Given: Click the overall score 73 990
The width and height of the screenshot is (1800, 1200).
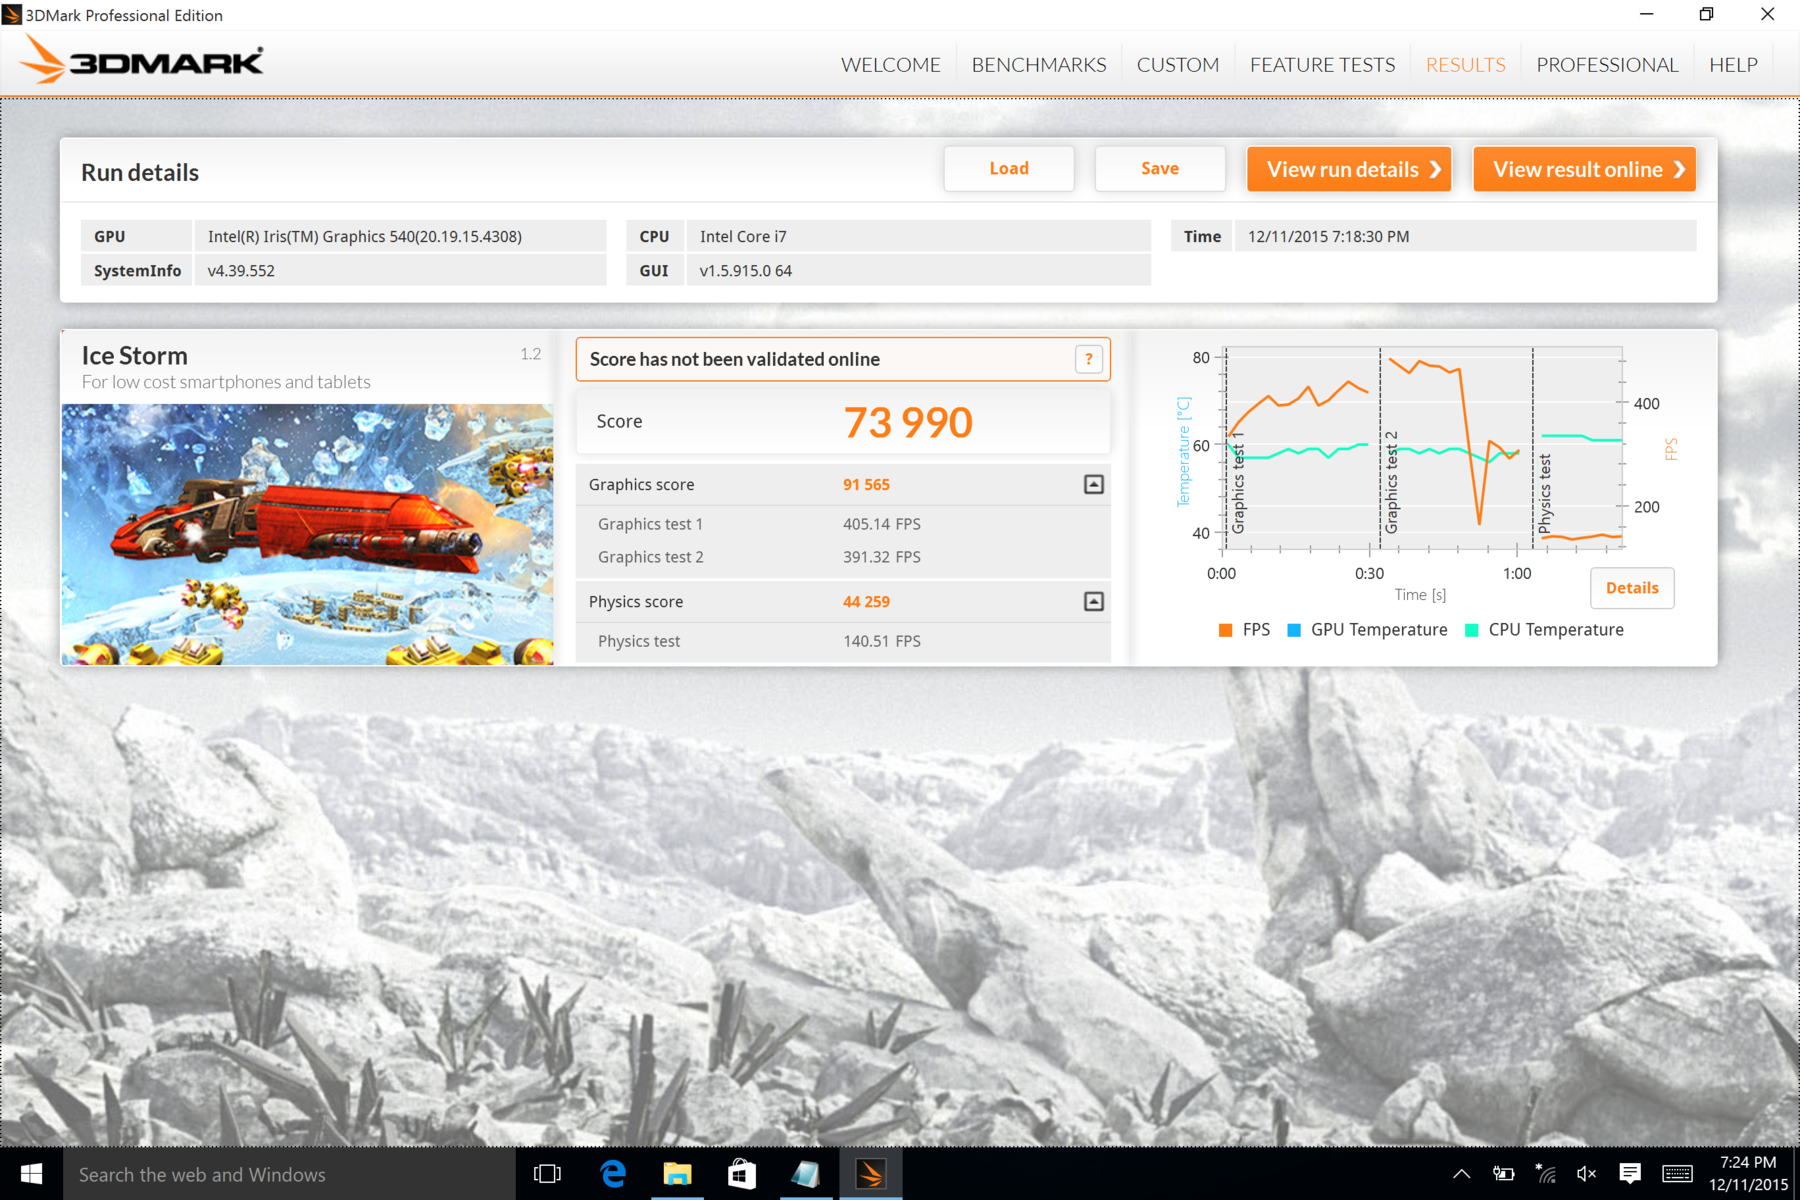Looking at the screenshot, I should pos(908,422).
